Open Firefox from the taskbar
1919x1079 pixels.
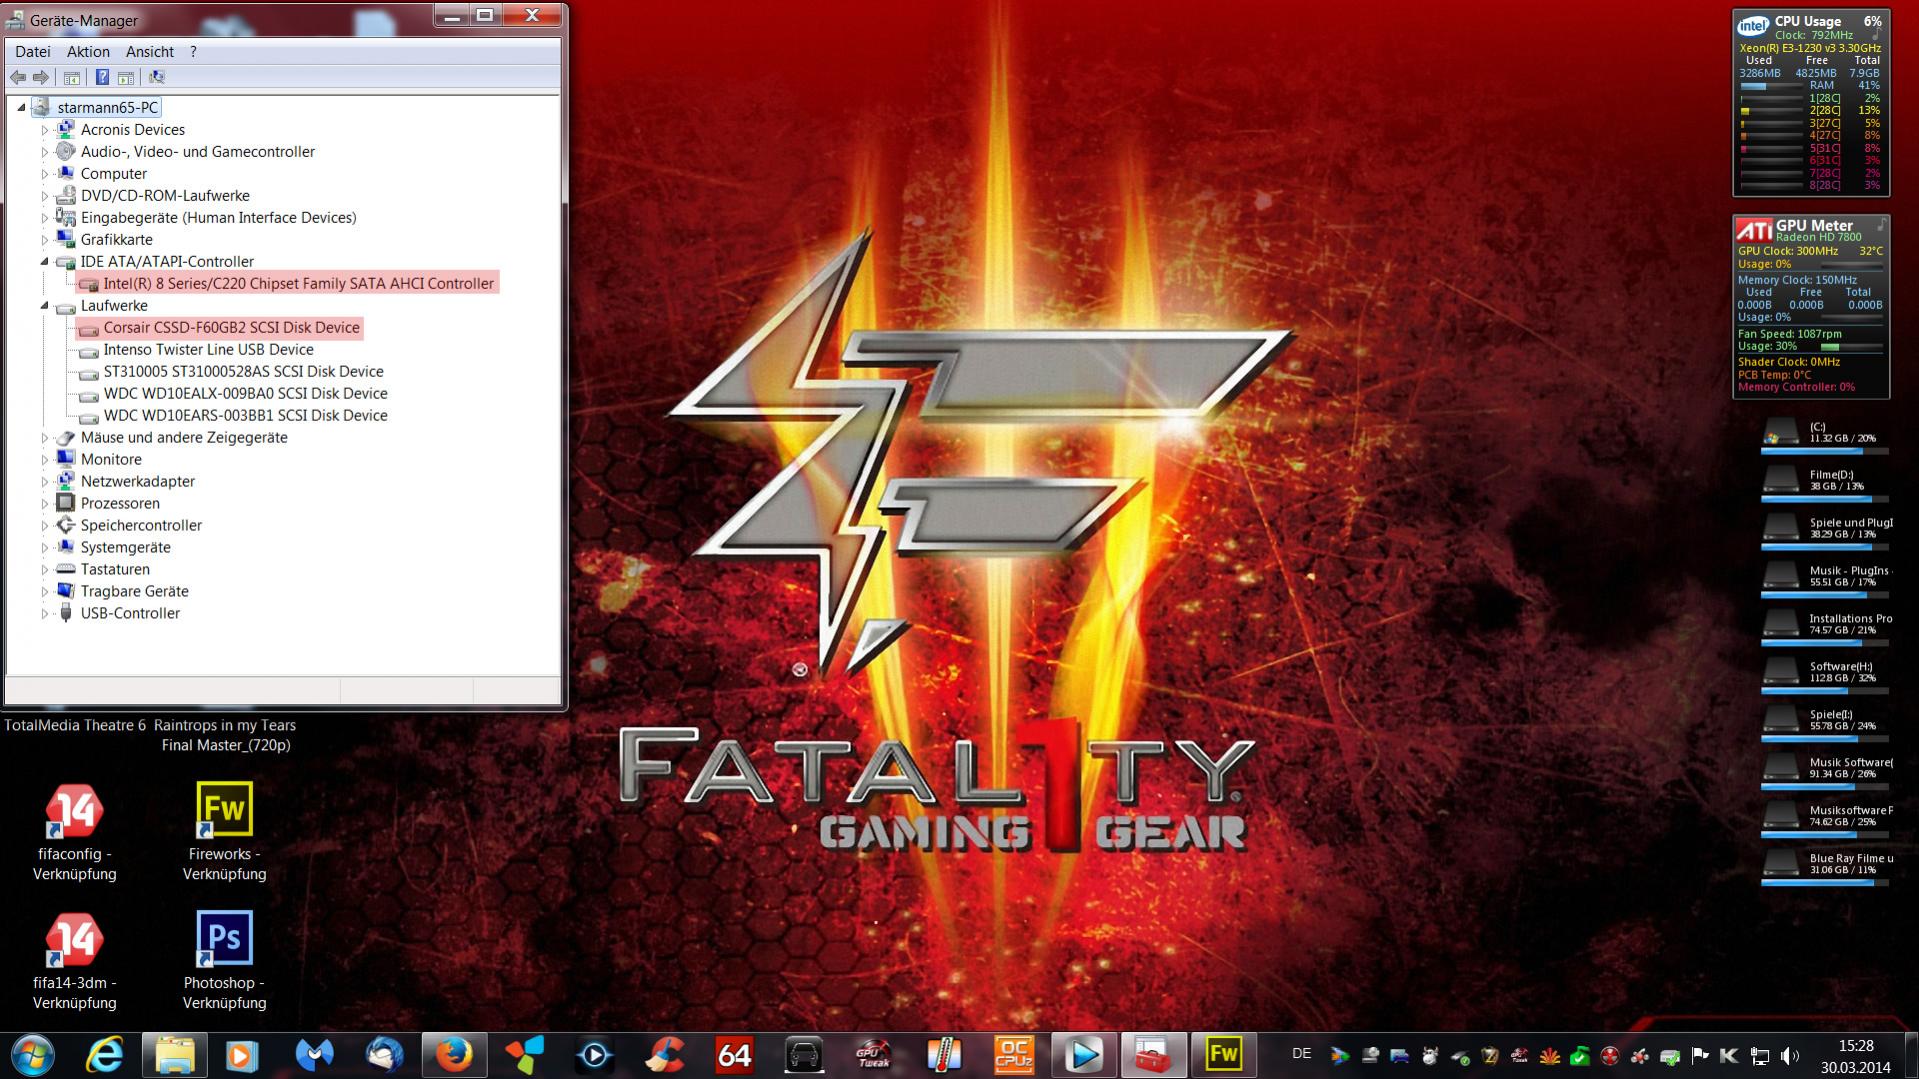tap(453, 1055)
